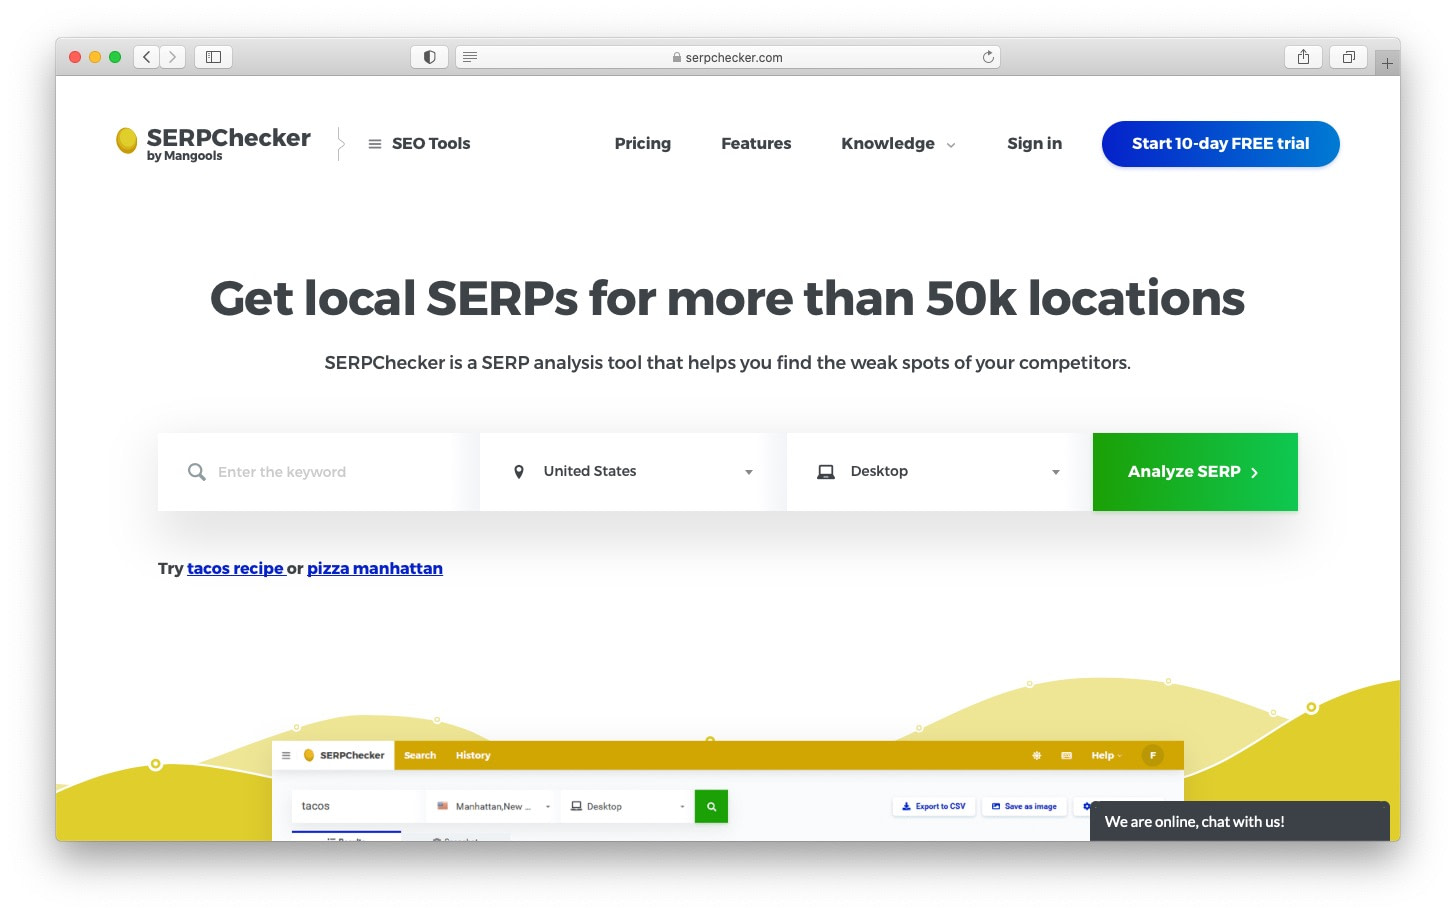The height and width of the screenshot is (915, 1456).
Task: Focus the Enter the keyword field
Action: 318,472
